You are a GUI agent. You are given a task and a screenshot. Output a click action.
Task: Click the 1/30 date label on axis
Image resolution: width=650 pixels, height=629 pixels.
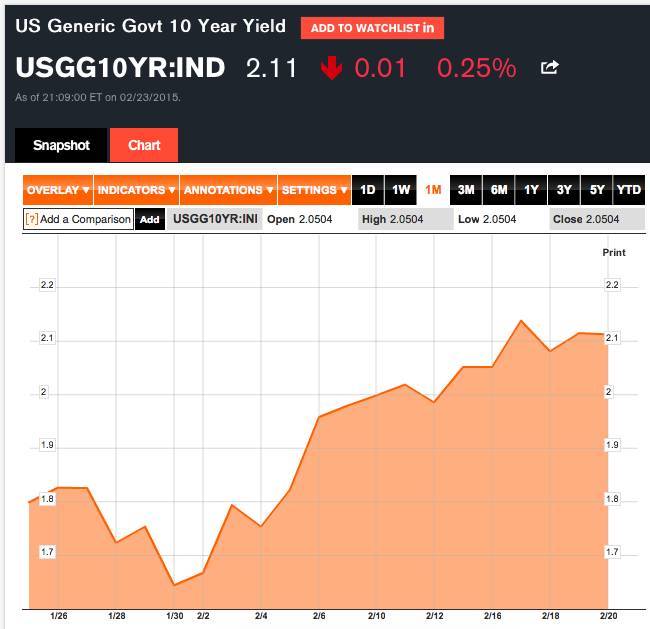click(x=175, y=616)
